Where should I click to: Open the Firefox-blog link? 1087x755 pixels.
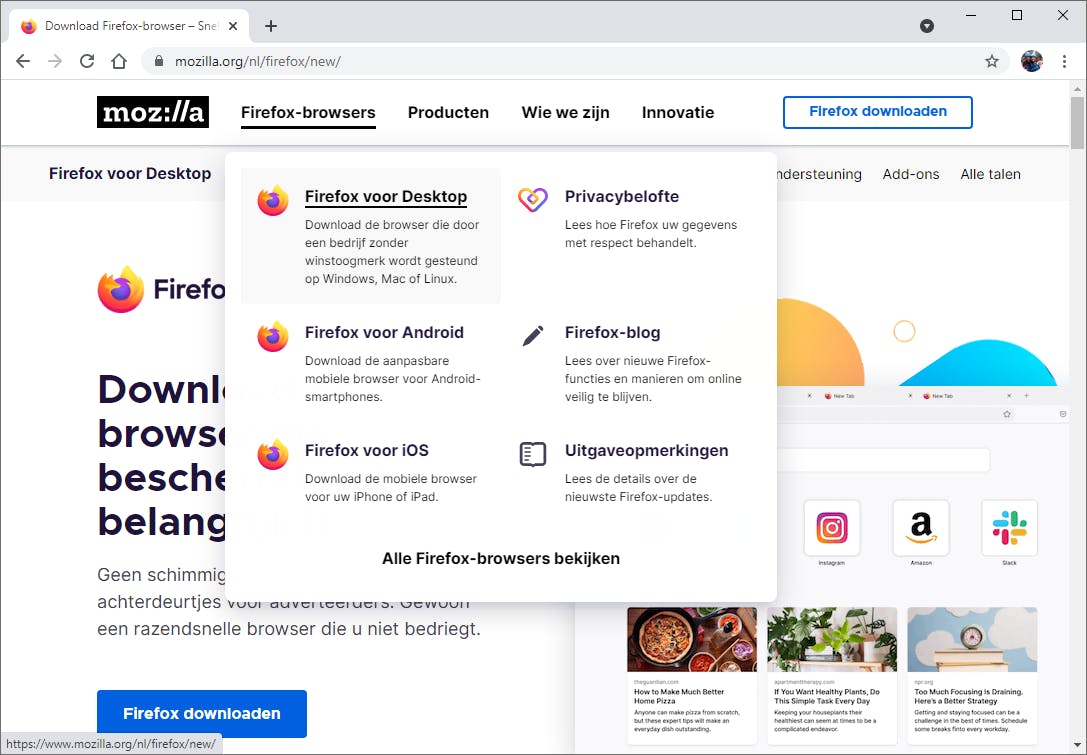[x=612, y=332]
